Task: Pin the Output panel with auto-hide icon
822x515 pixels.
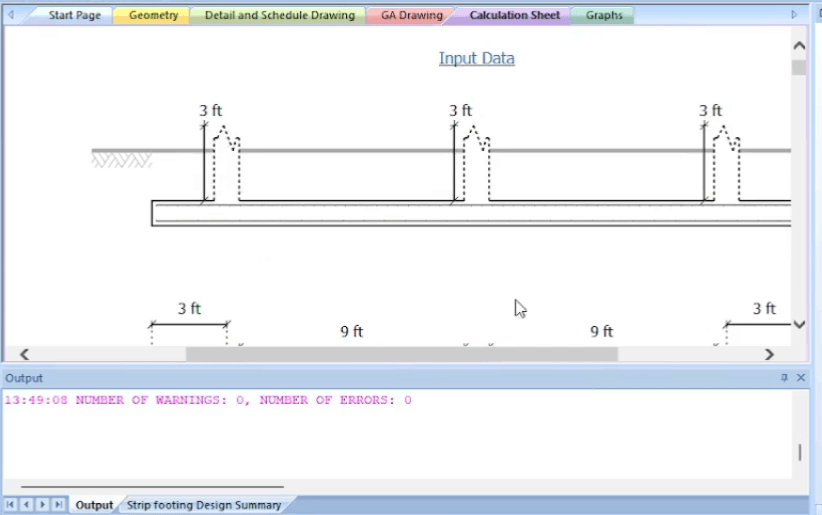Action: [x=784, y=378]
